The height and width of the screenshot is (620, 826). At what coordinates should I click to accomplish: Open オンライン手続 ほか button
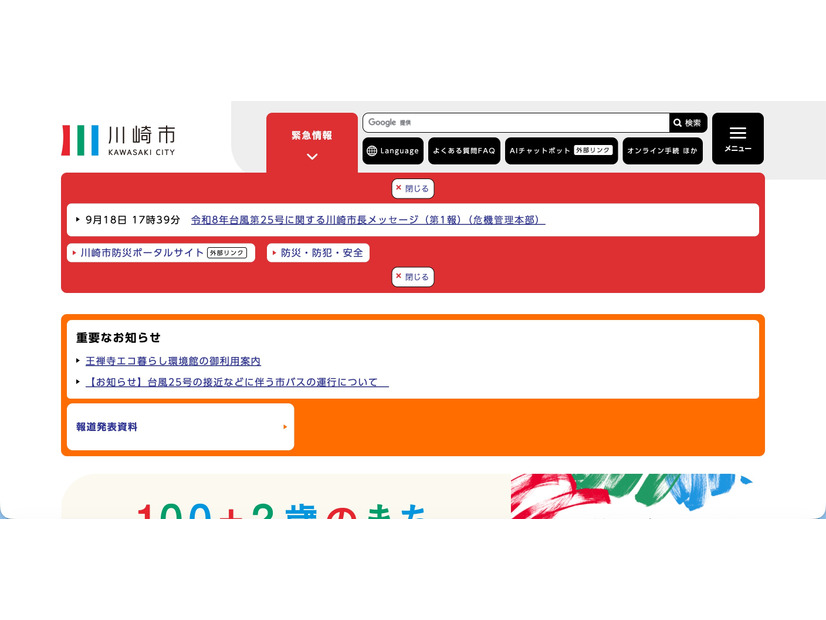coord(663,151)
